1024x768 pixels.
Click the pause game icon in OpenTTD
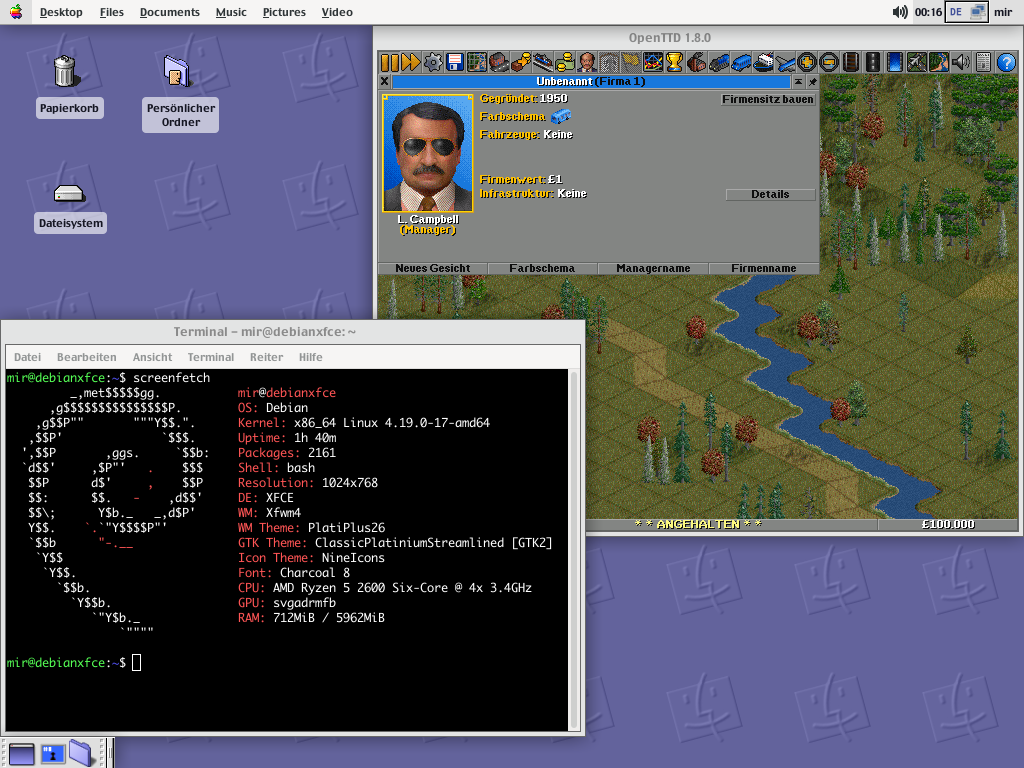389,63
